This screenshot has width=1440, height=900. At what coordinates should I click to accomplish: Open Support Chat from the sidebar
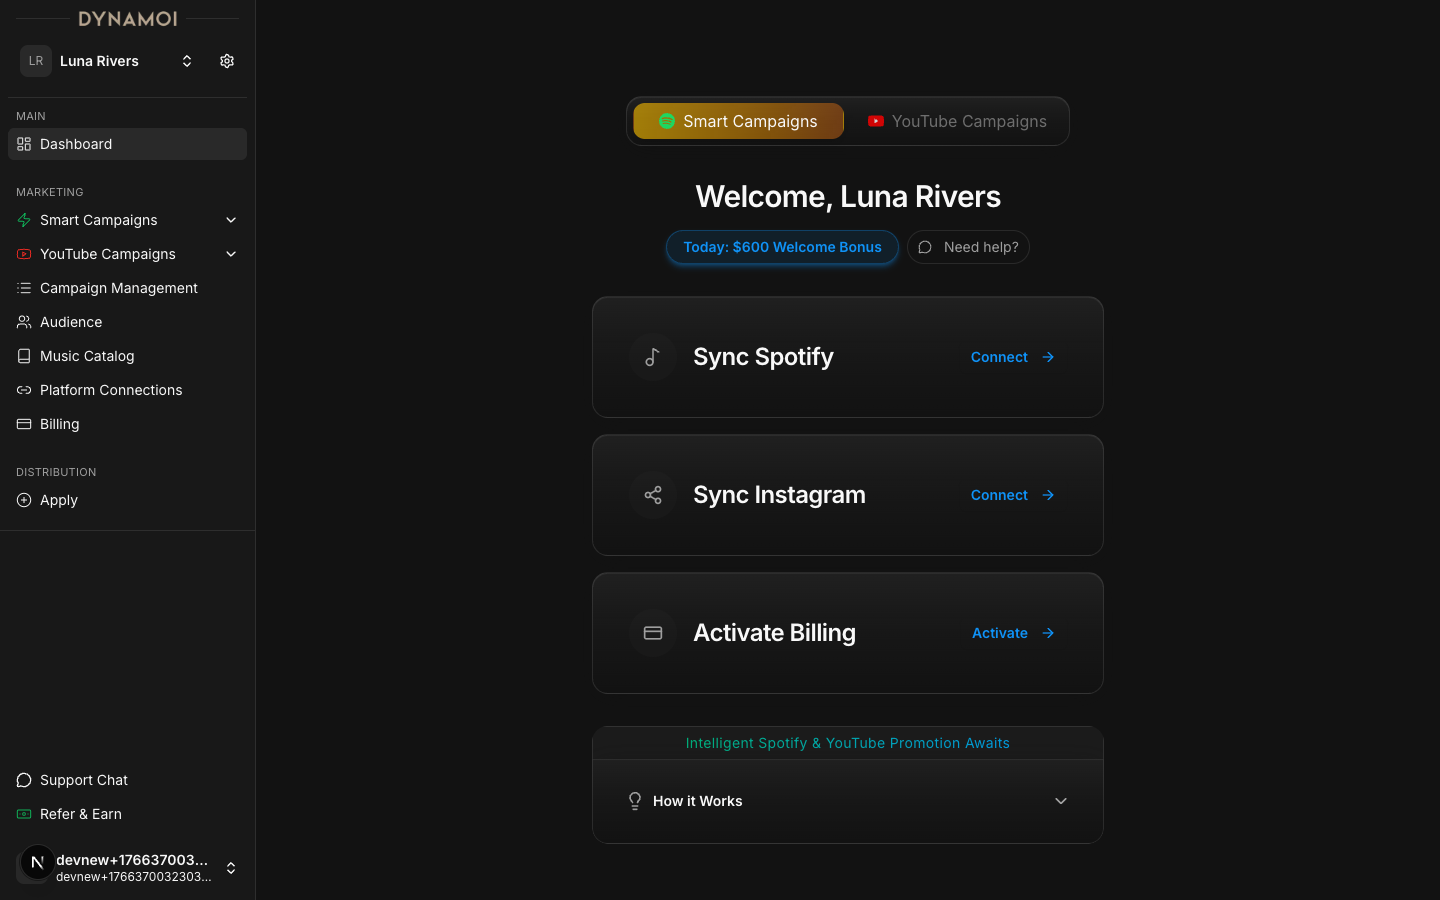coord(84,780)
